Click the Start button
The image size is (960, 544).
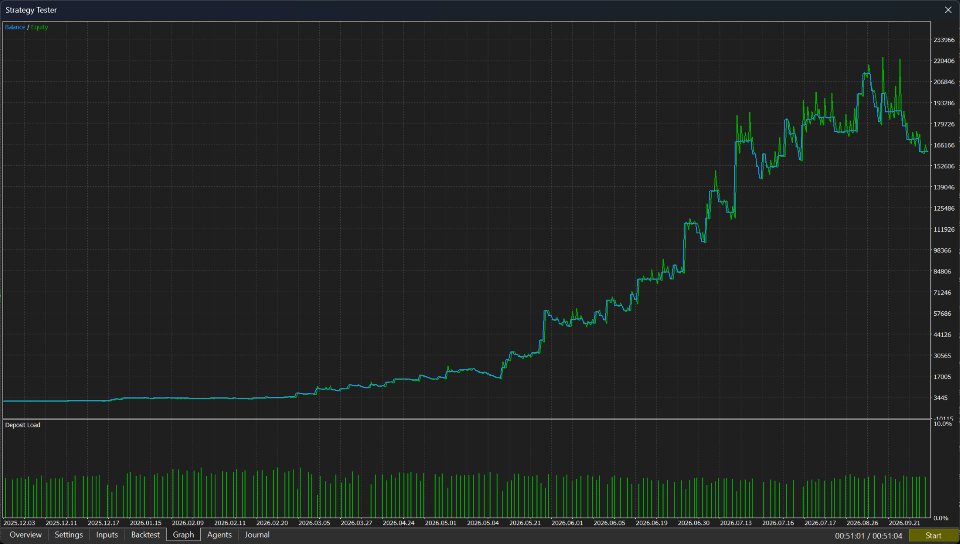[x=933, y=535]
